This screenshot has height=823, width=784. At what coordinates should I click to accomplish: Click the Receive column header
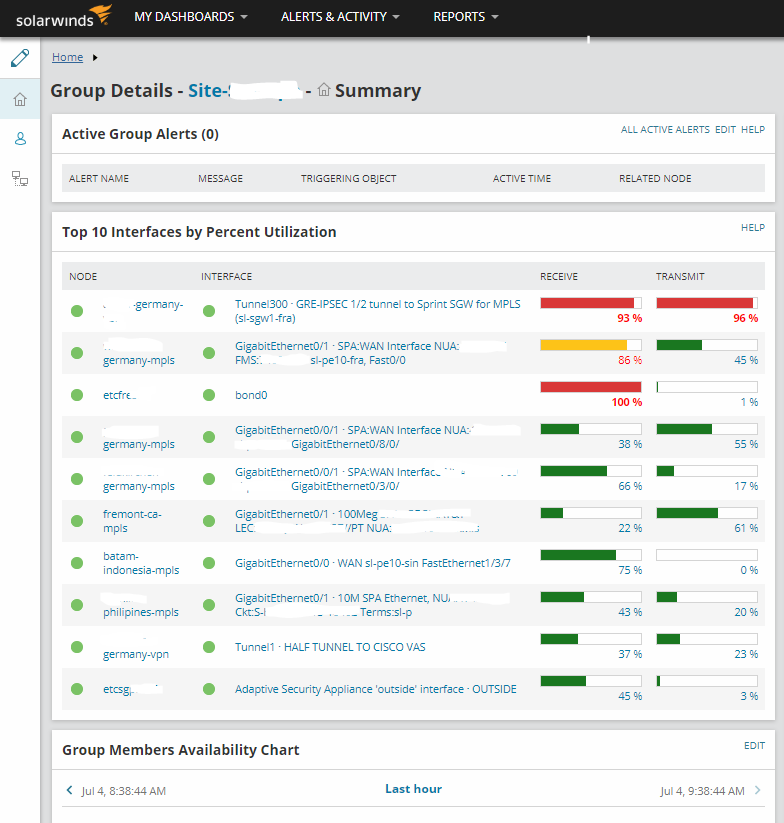559,277
